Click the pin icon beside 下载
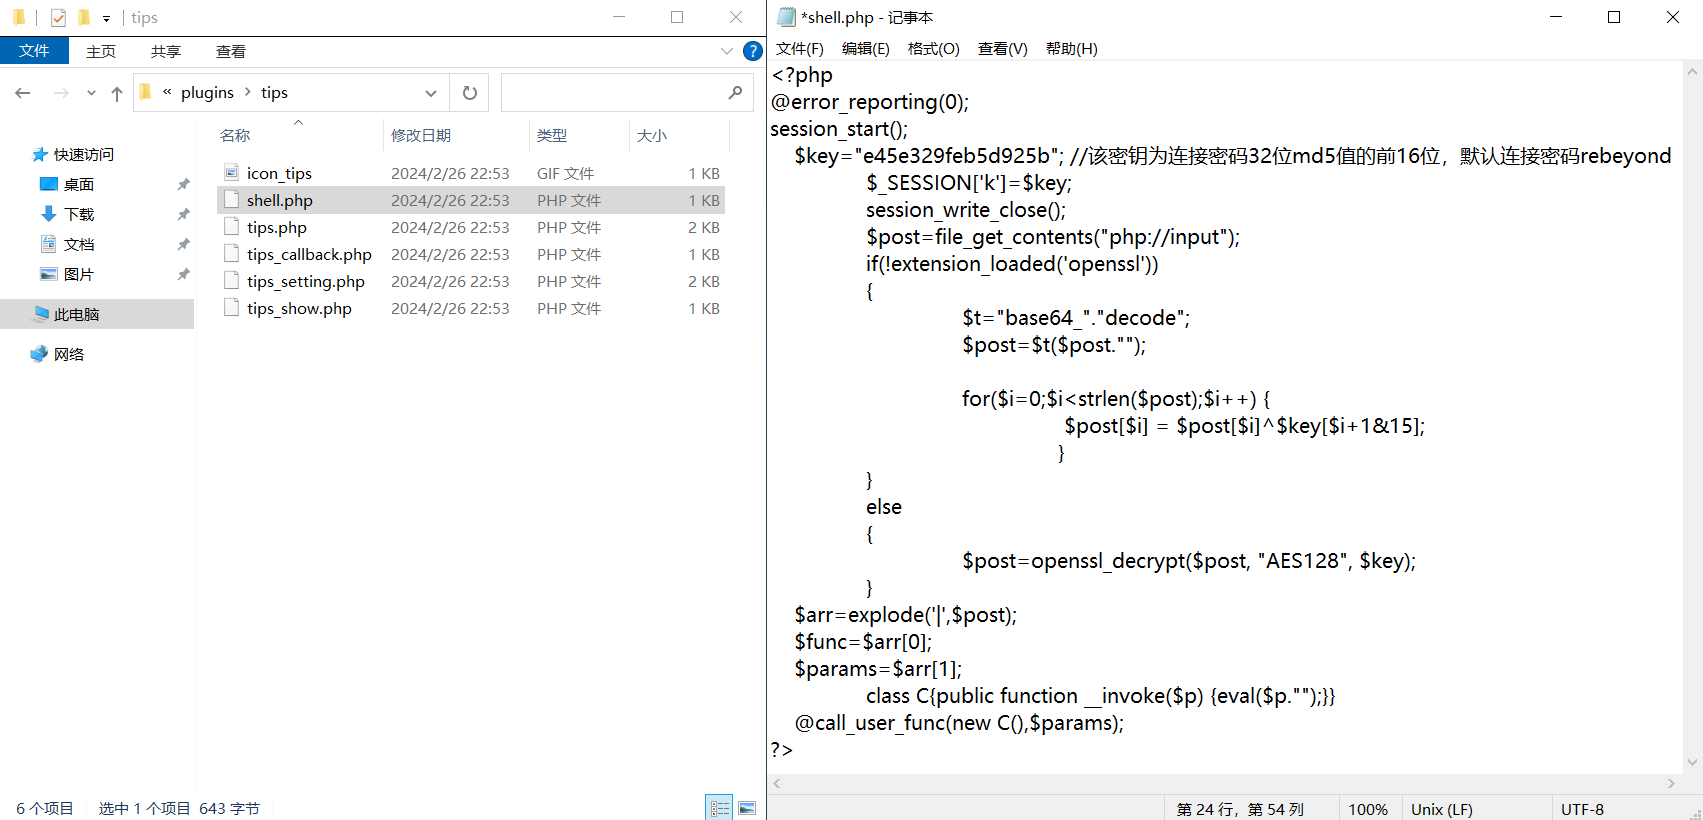Image resolution: width=1703 pixels, height=820 pixels. tap(183, 215)
